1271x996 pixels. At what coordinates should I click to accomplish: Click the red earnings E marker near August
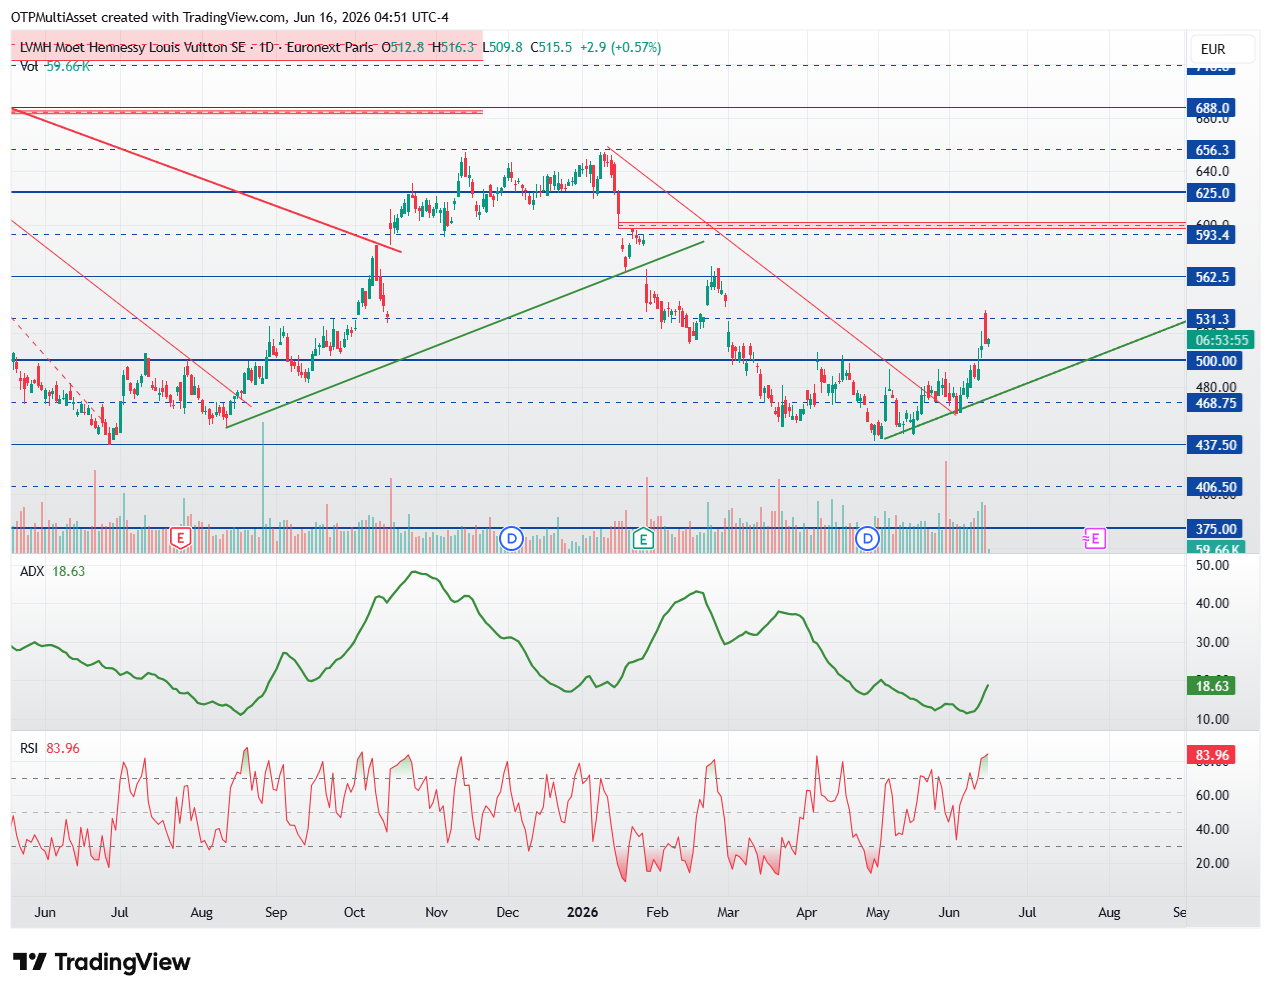pyautogui.click(x=180, y=539)
